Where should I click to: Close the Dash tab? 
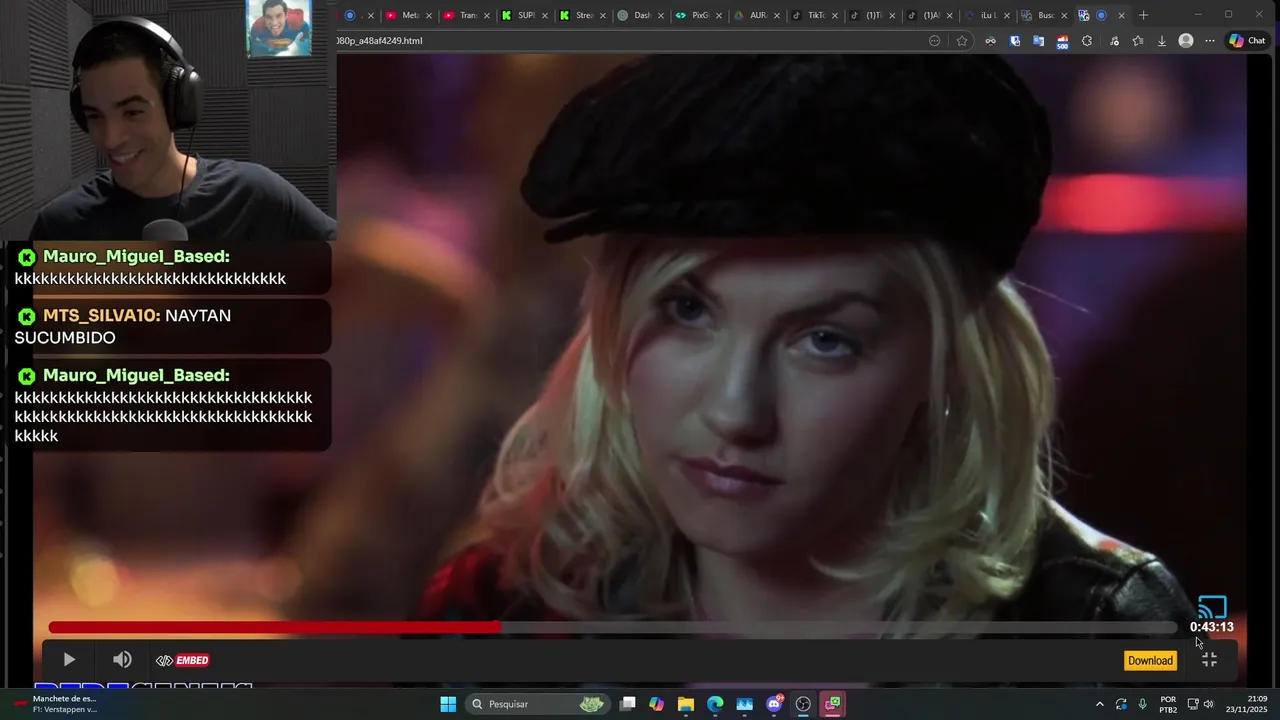661,15
